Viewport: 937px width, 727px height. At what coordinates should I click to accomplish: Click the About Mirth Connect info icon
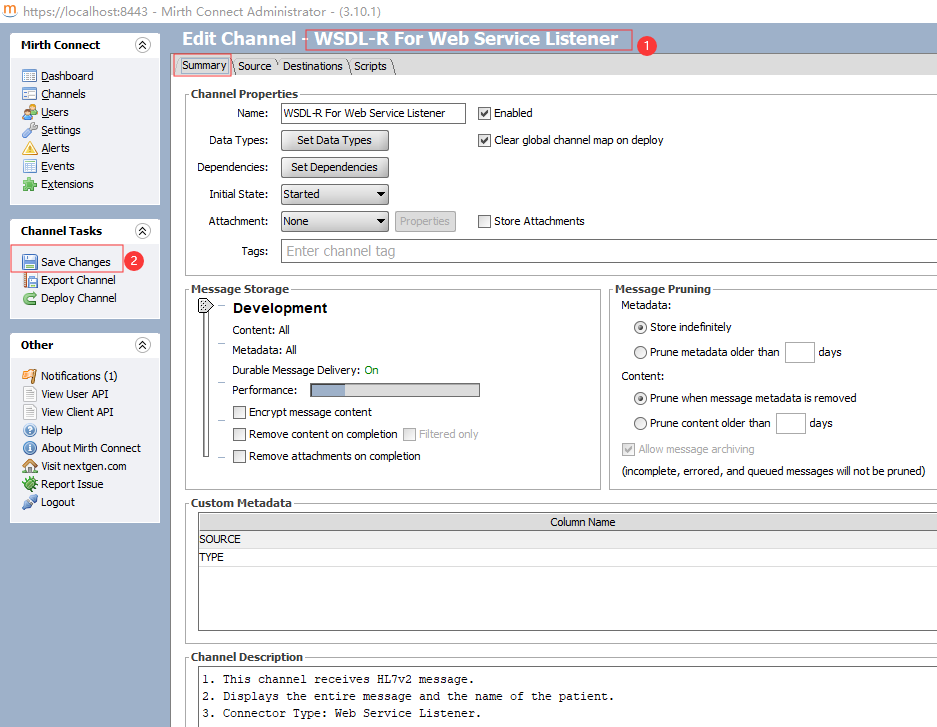click(29, 448)
